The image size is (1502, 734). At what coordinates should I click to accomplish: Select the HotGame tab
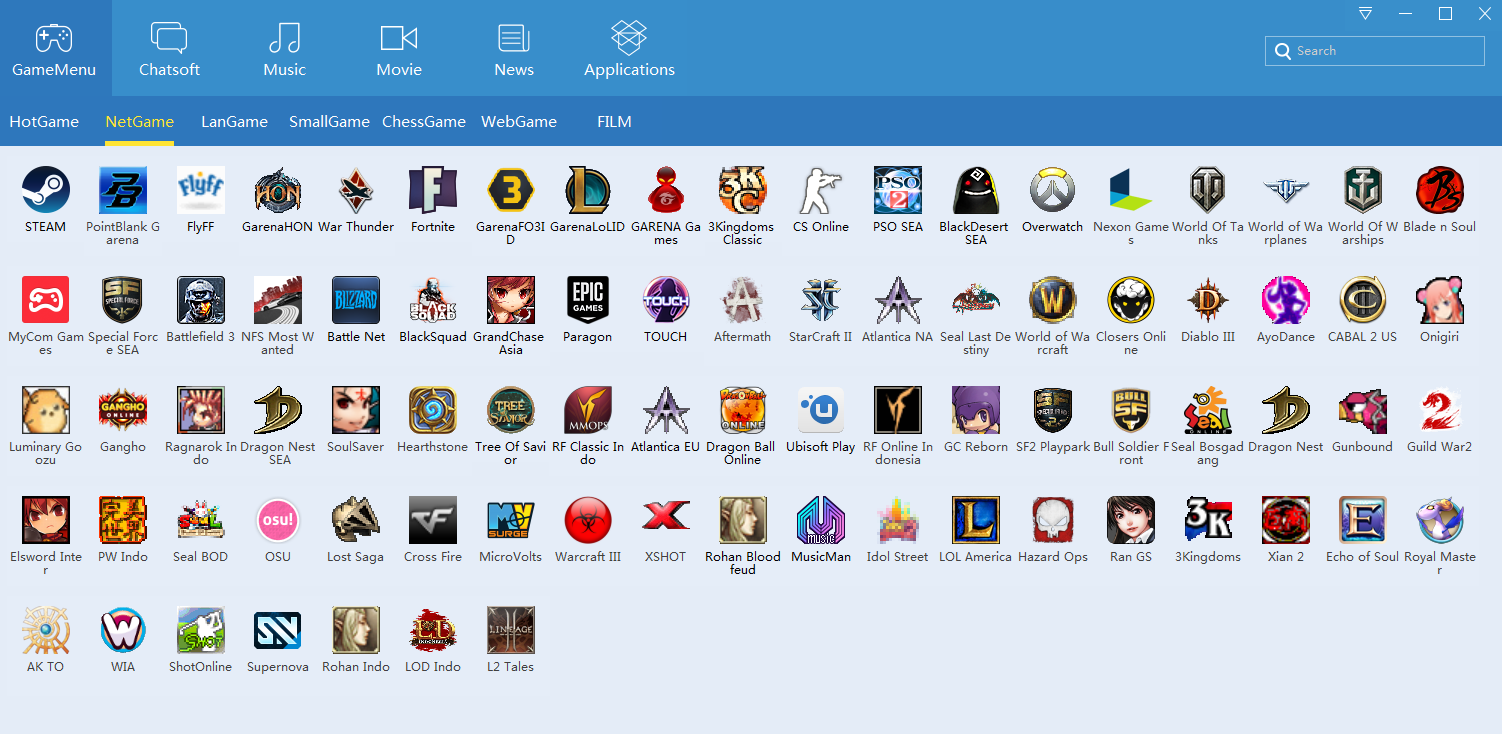point(44,122)
